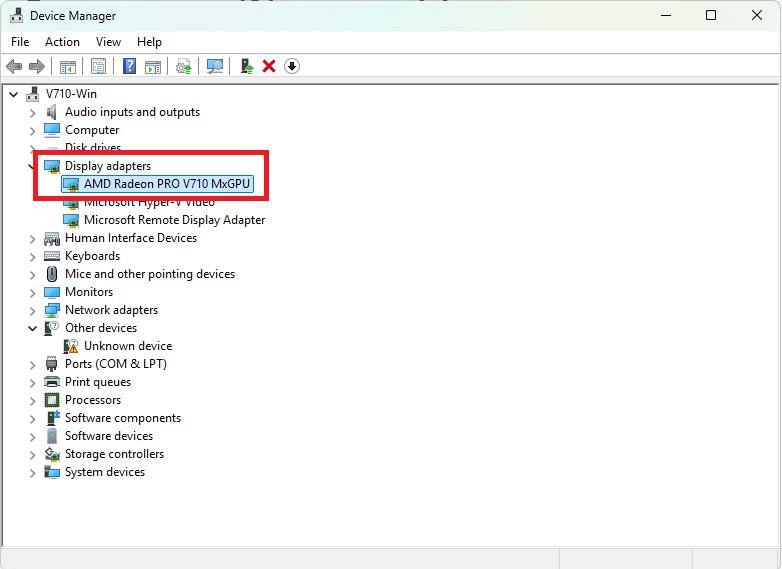Expand the Software devices node chevron

pos(32,437)
